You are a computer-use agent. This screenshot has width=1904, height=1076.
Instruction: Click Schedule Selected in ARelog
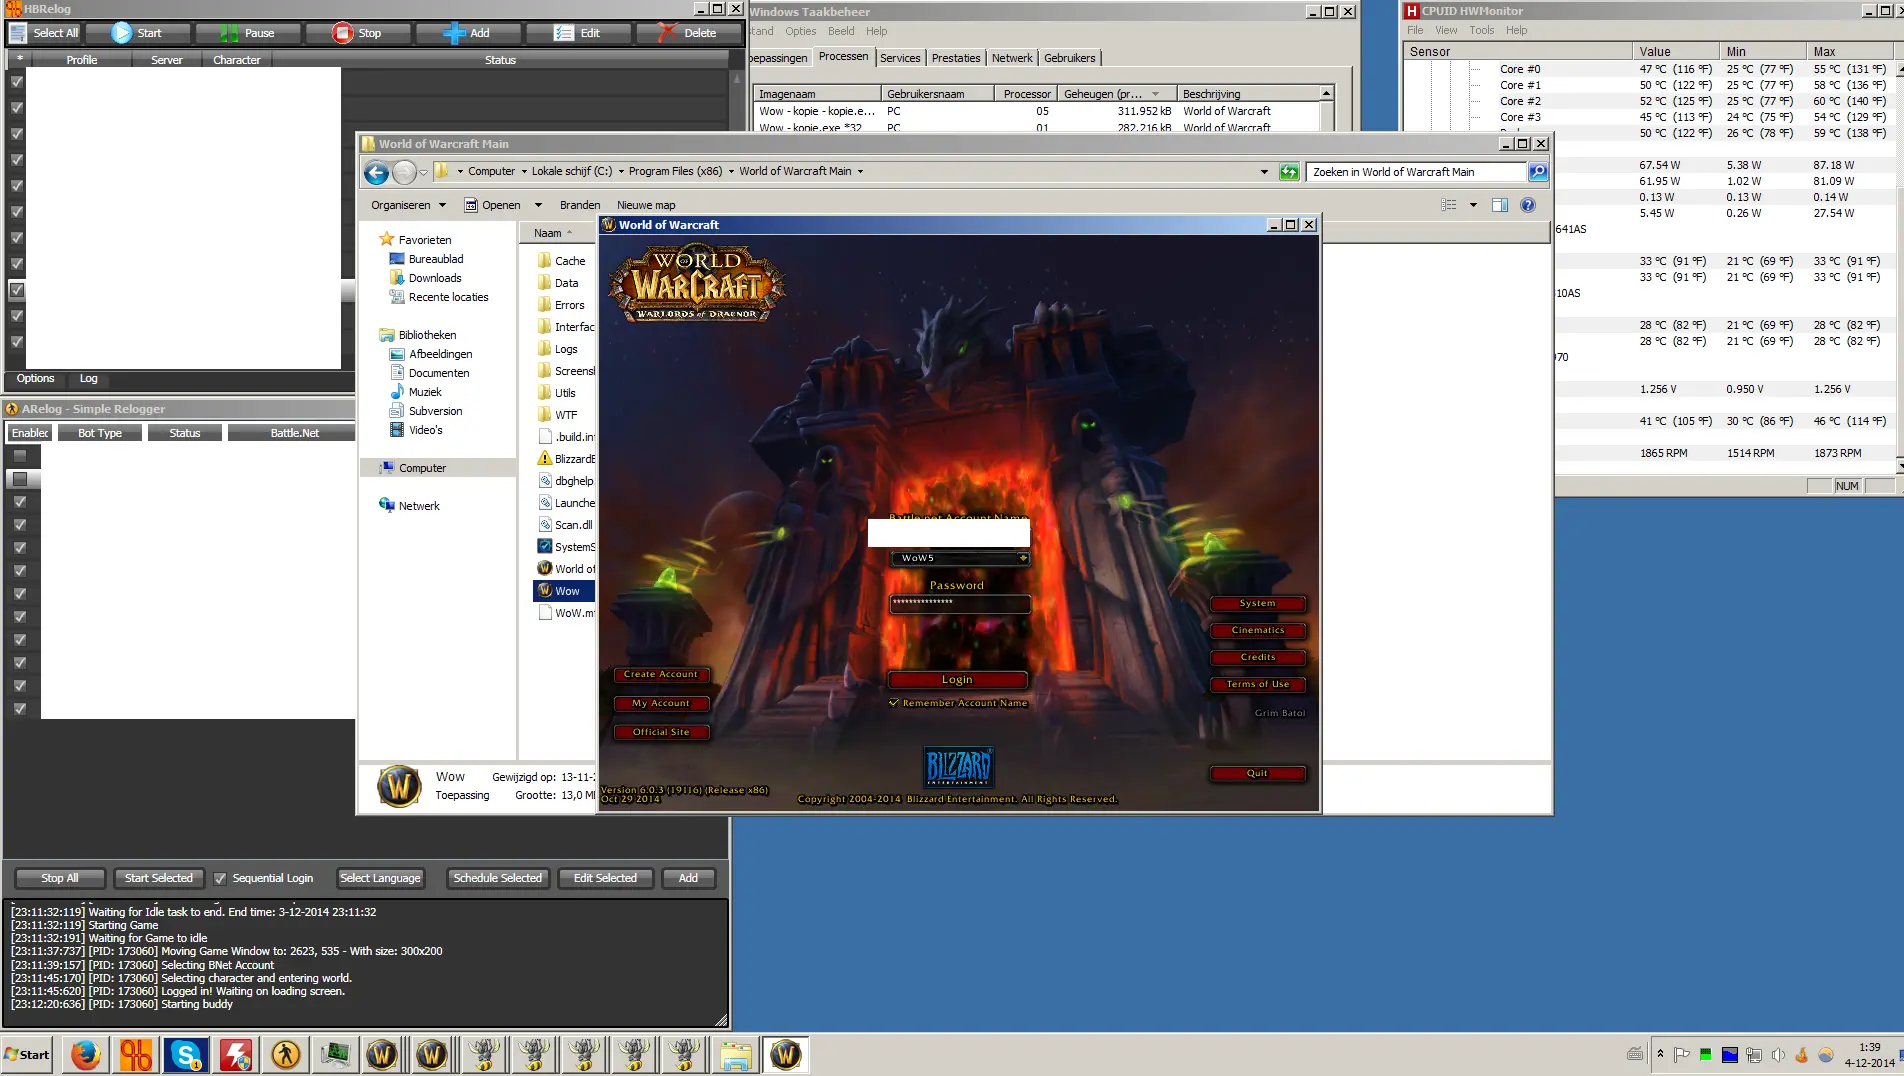497,879
